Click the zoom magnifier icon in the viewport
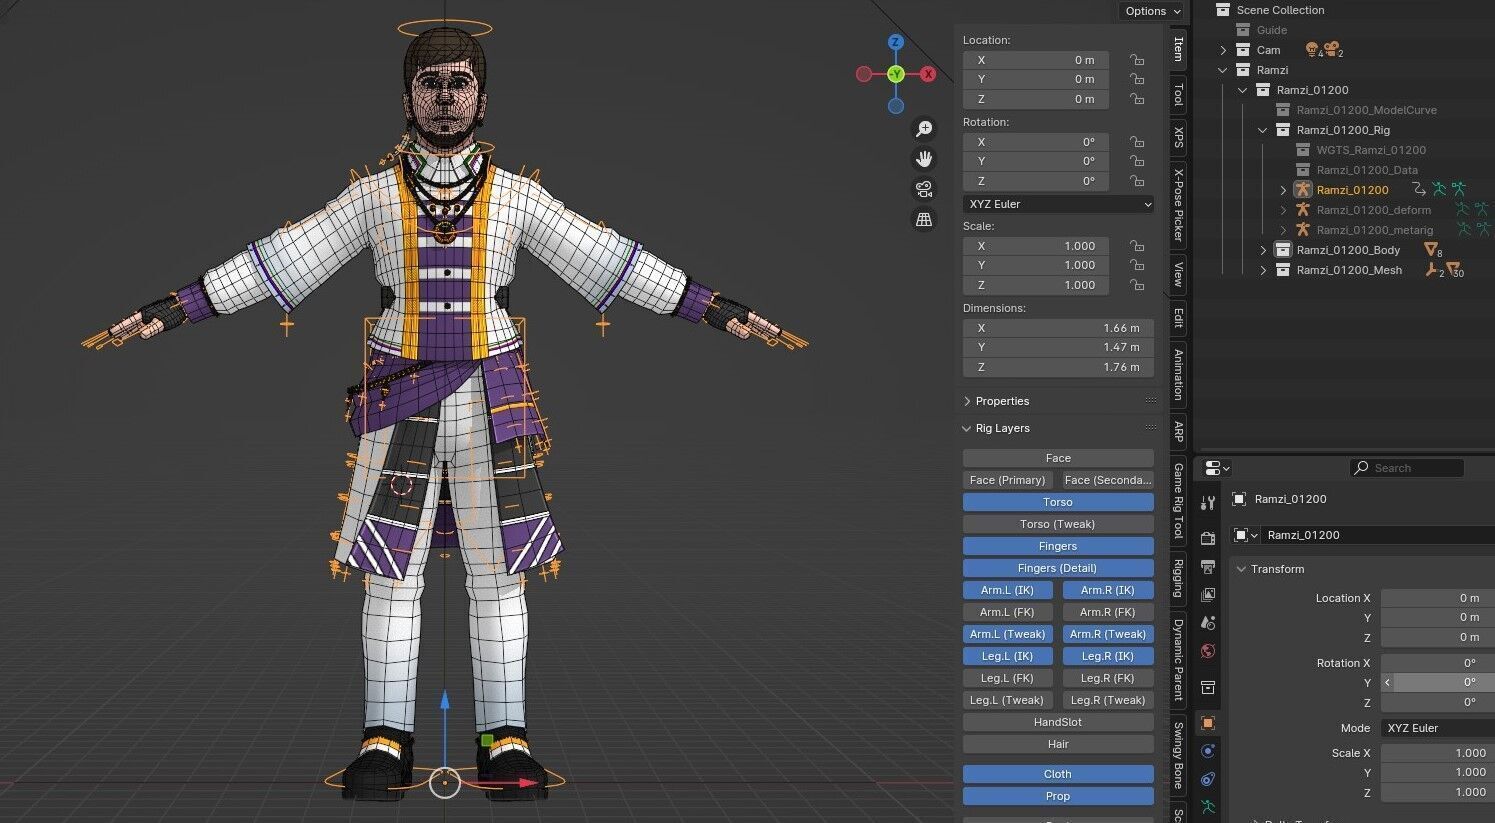 924,129
